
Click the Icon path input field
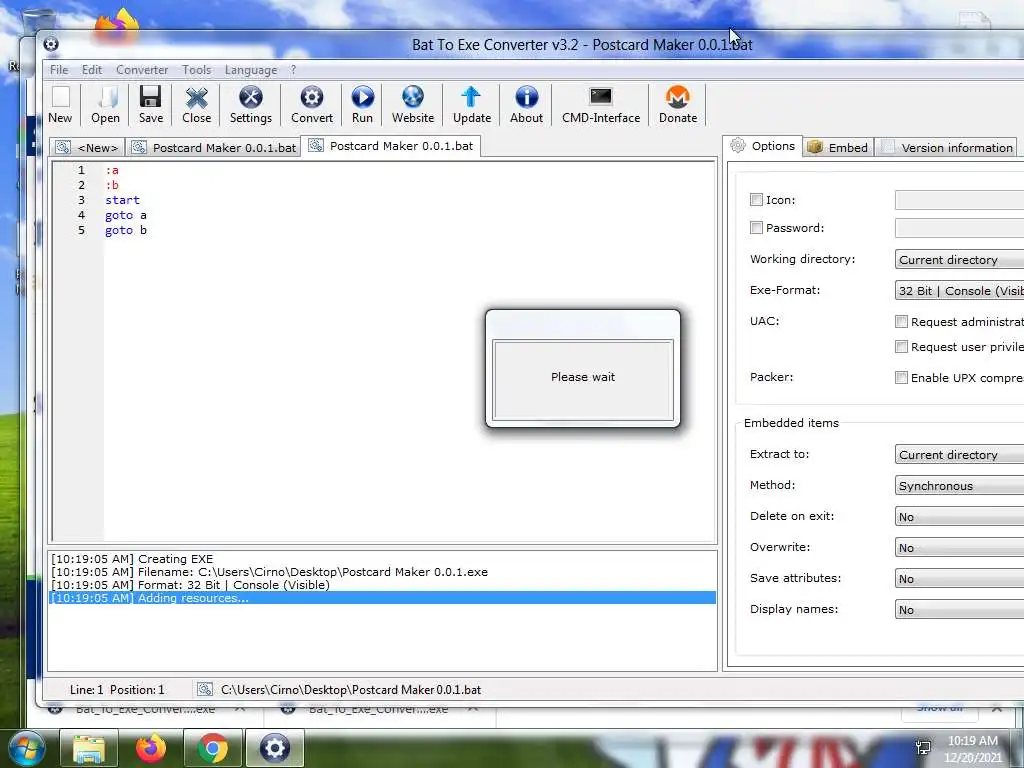click(x=959, y=200)
